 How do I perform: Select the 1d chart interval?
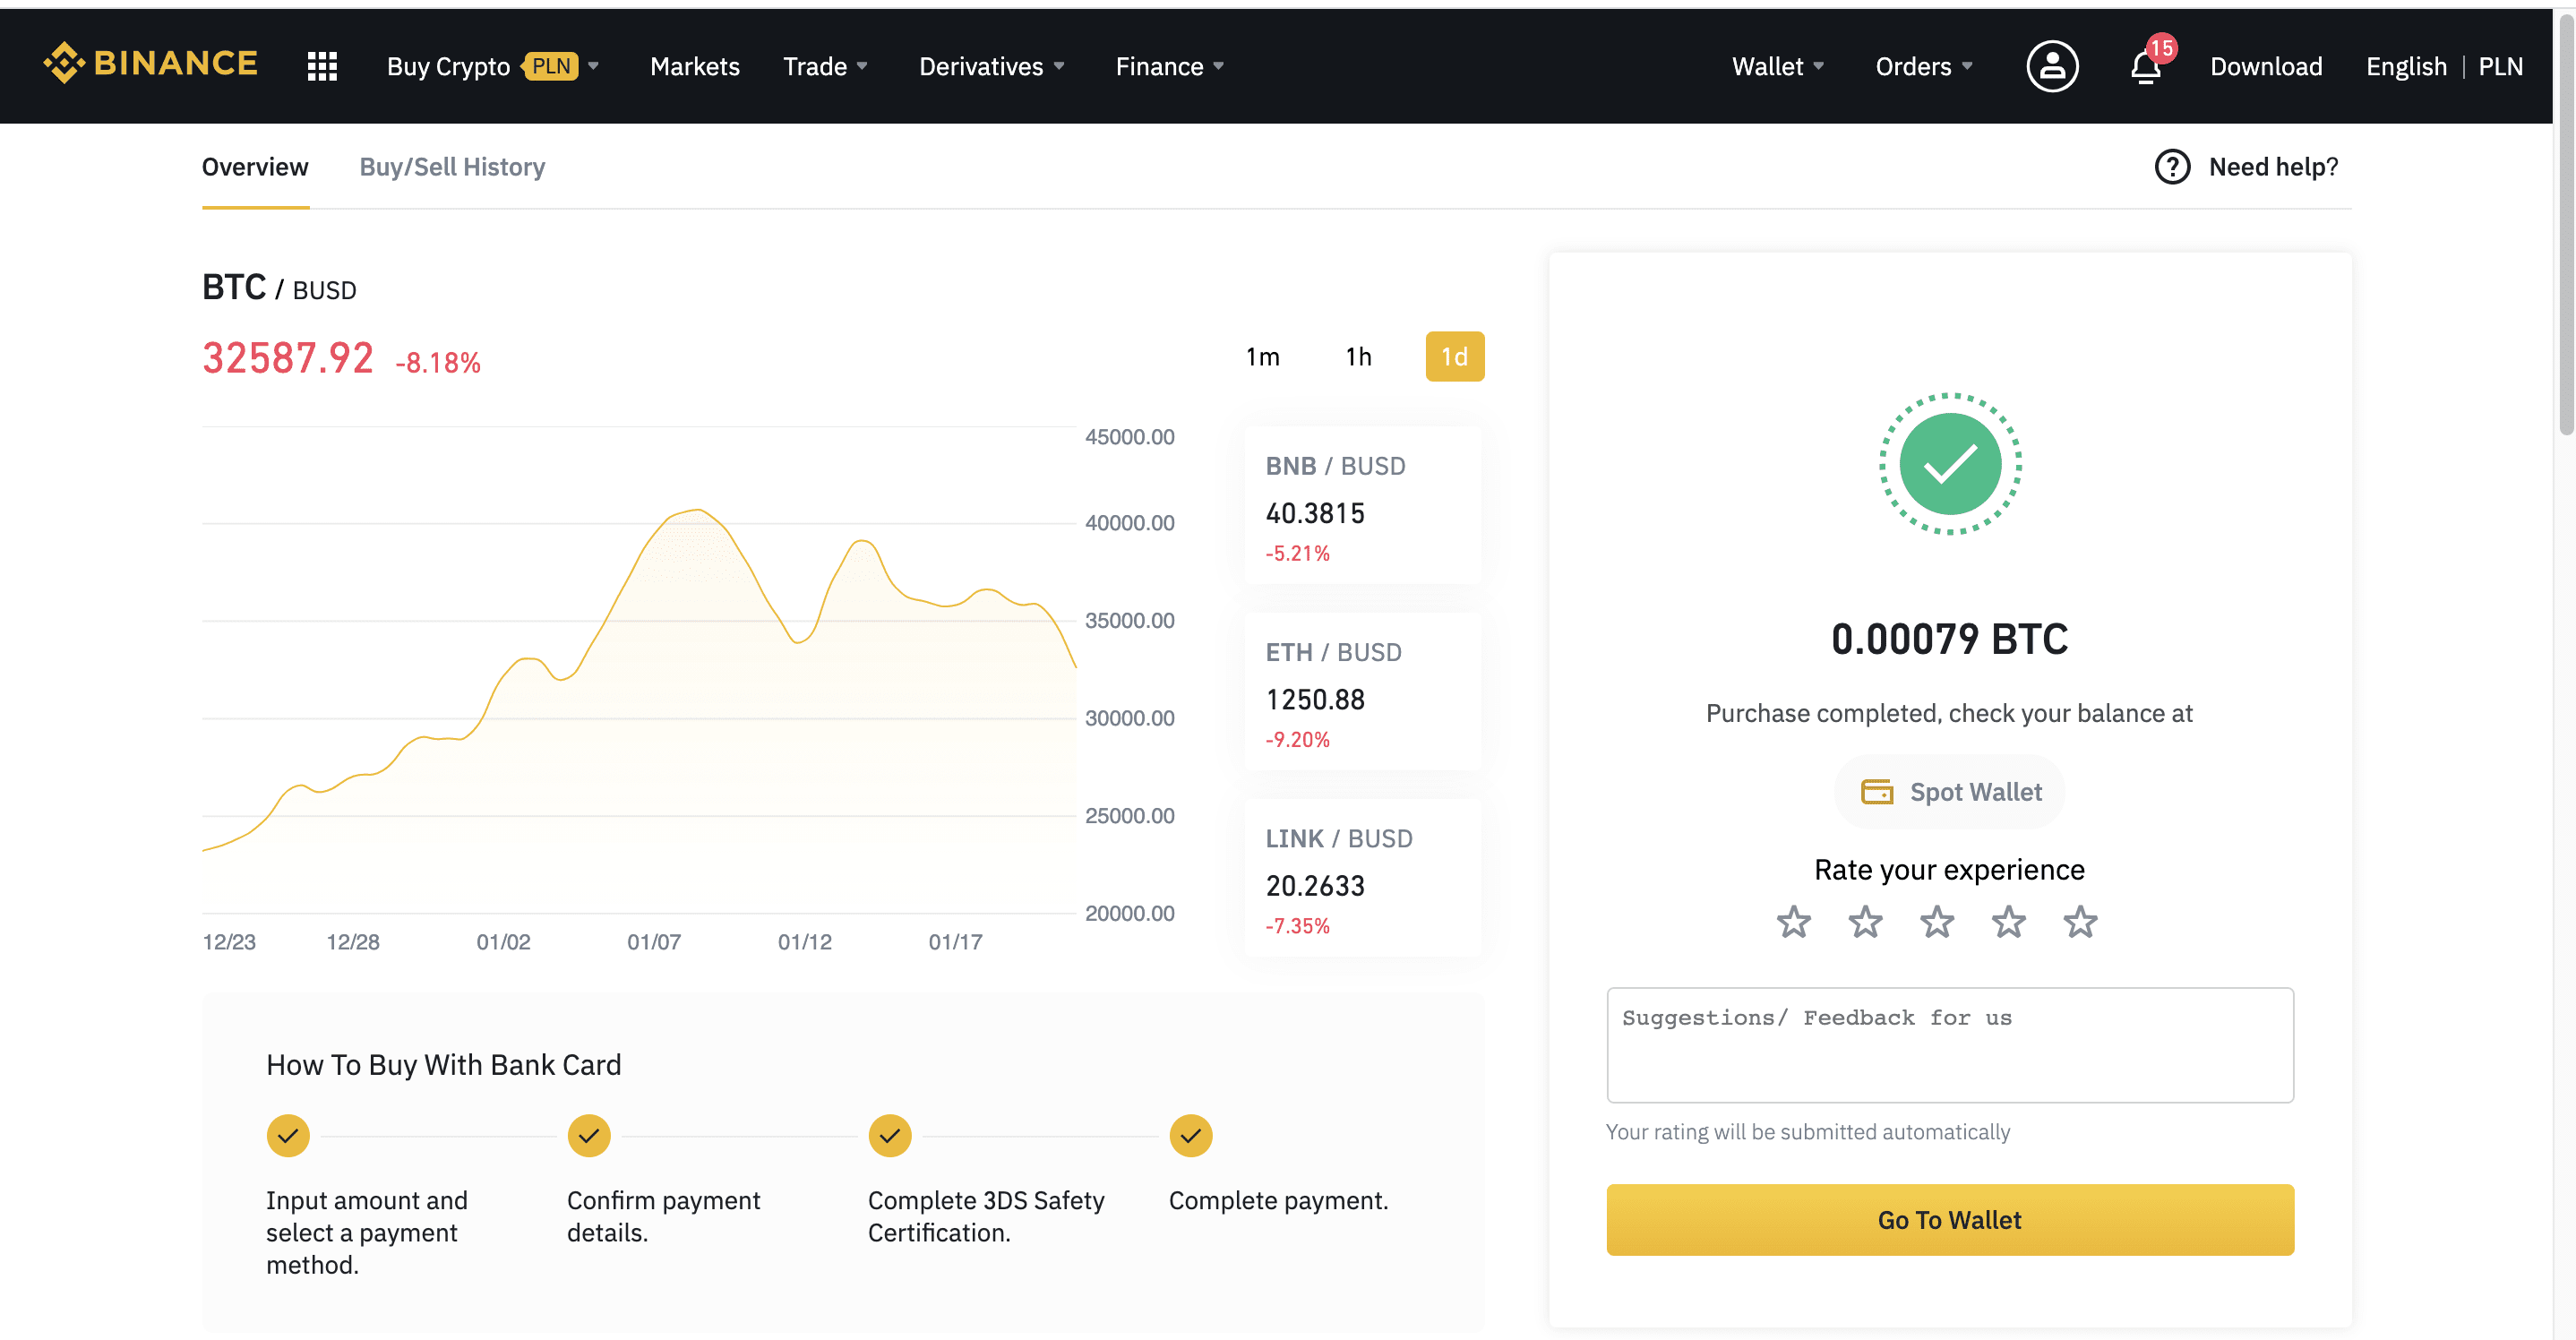tap(1454, 356)
